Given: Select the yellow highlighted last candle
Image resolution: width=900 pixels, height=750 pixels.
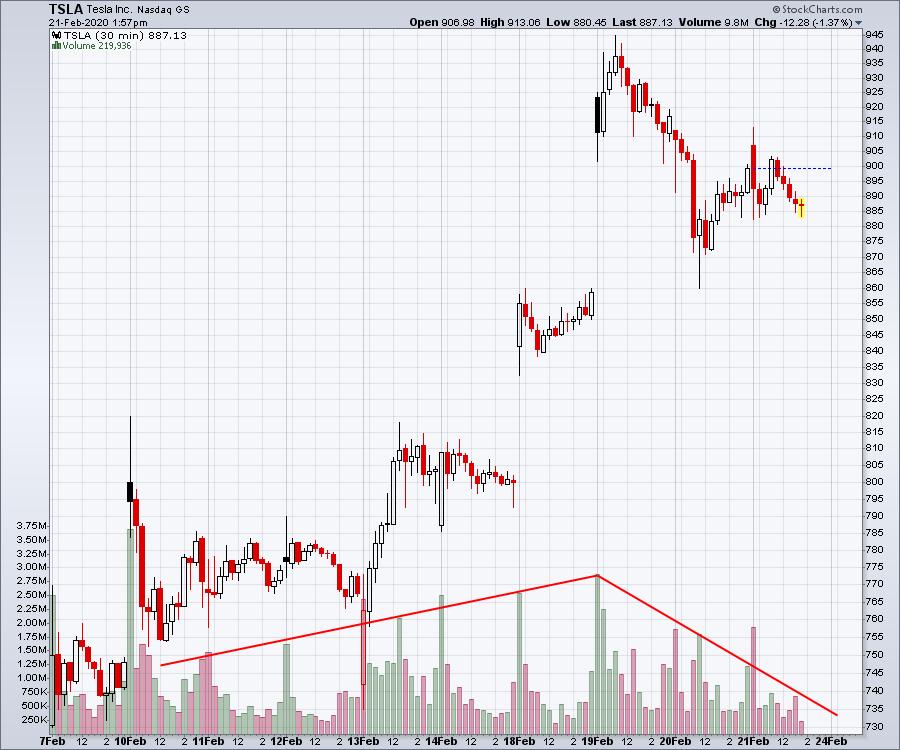Looking at the screenshot, I should pyautogui.click(x=801, y=206).
